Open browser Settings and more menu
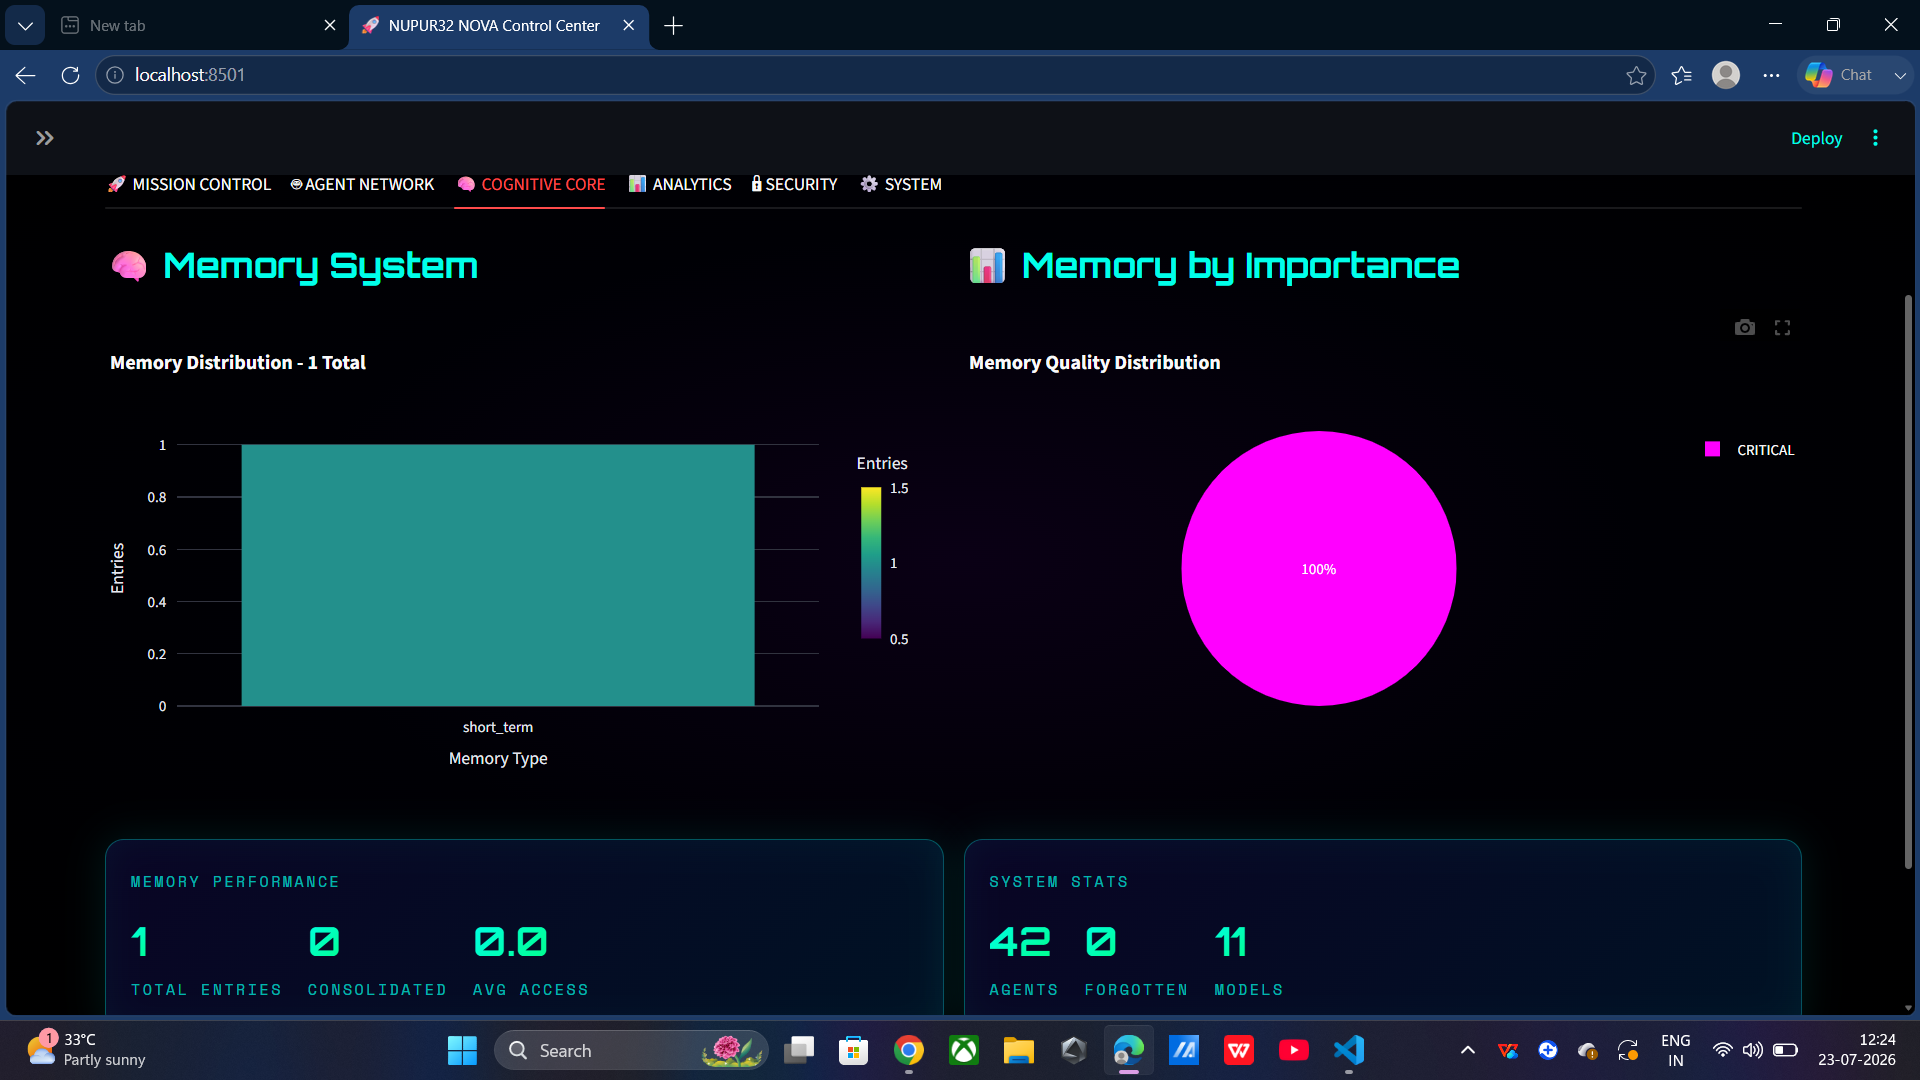This screenshot has width=1920, height=1080. point(1771,75)
